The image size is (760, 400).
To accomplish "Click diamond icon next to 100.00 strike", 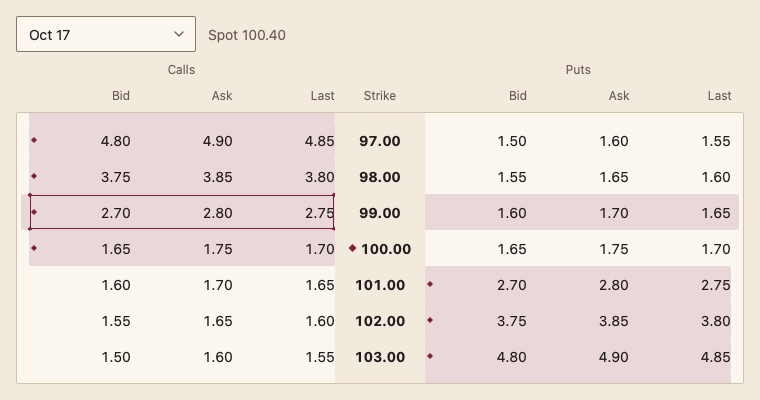I will point(352,248).
